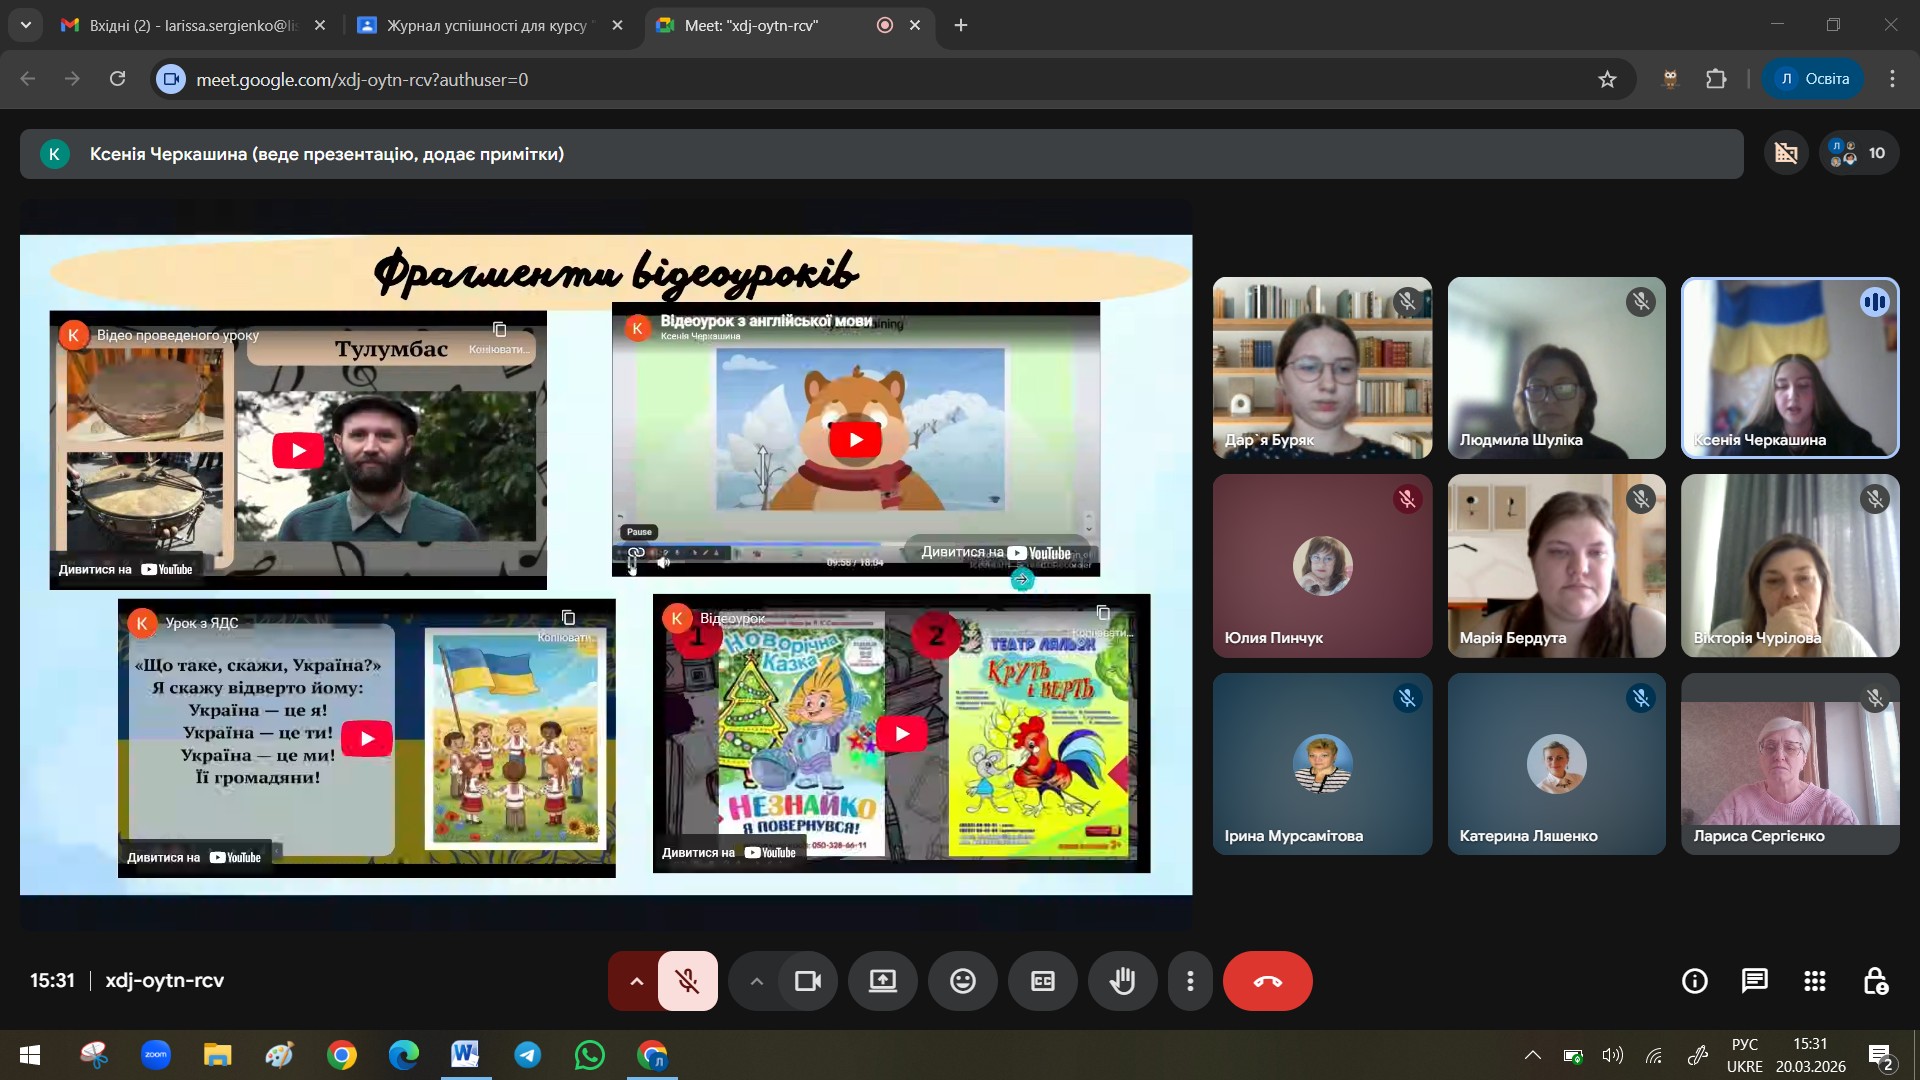The height and width of the screenshot is (1080, 1920).
Task: Expand audio settings chevron beside microphone
Action: [x=636, y=981]
